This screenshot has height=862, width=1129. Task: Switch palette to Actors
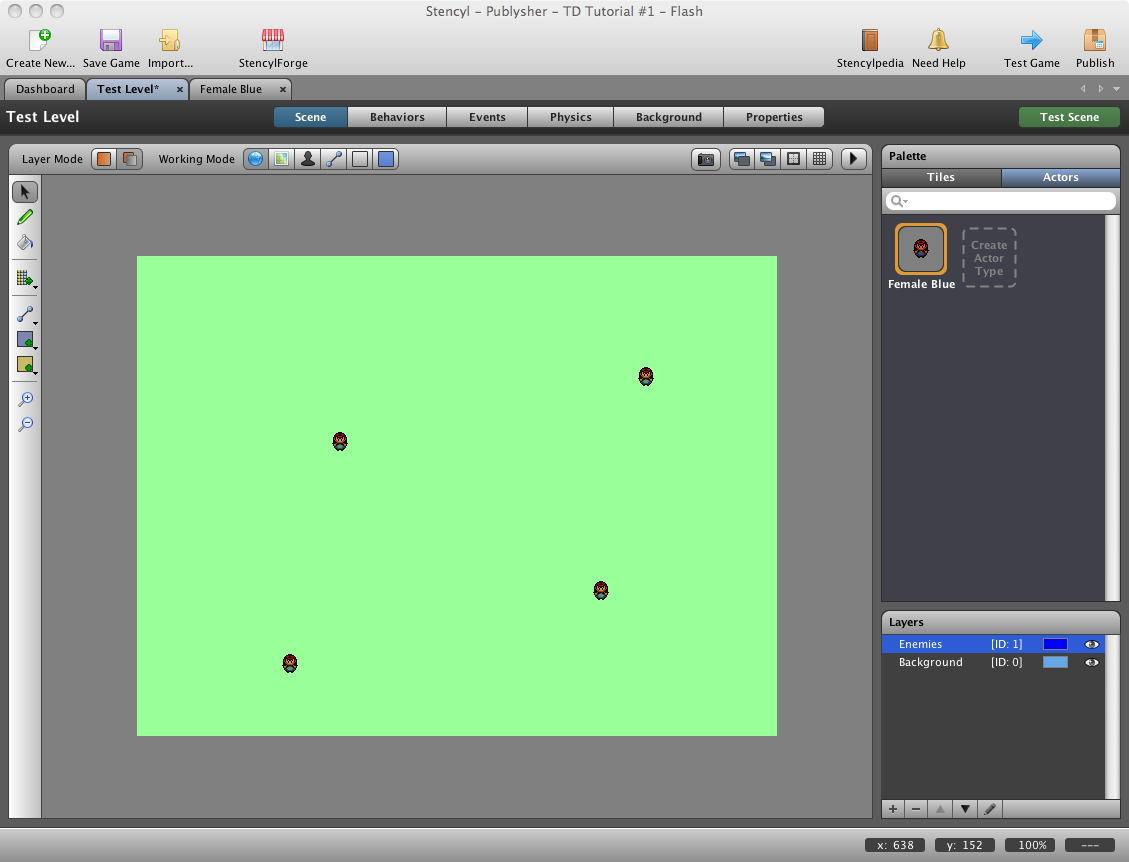point(1061,177)
